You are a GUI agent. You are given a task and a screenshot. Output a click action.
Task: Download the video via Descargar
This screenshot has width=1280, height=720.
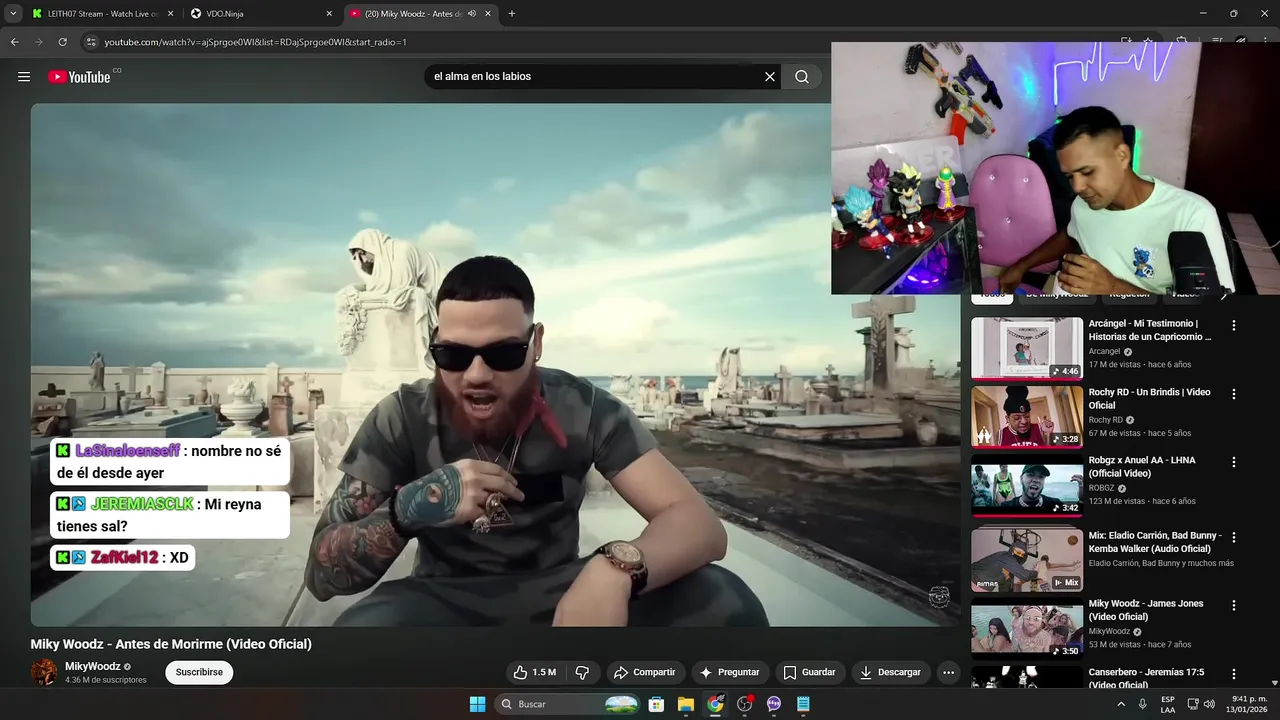coord(890,672)
